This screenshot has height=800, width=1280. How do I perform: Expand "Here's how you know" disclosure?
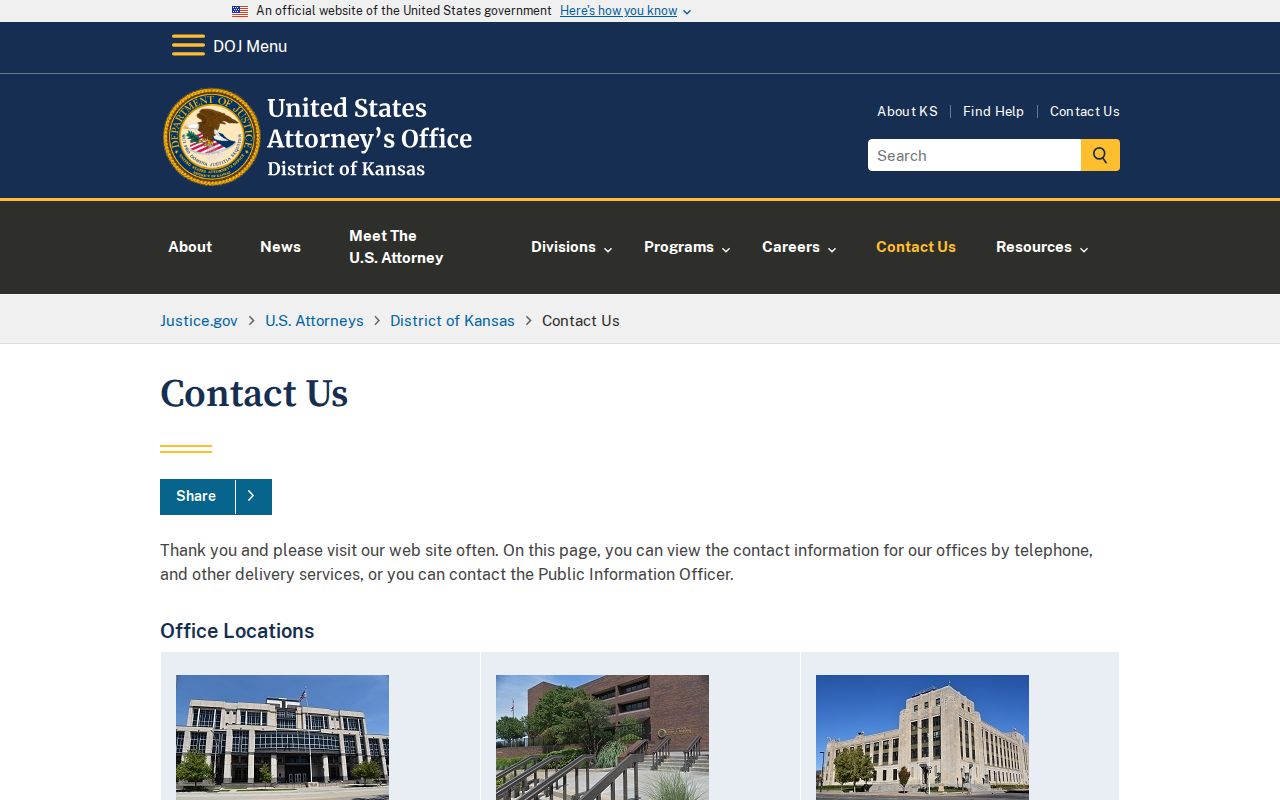click(x=625, y=11)
